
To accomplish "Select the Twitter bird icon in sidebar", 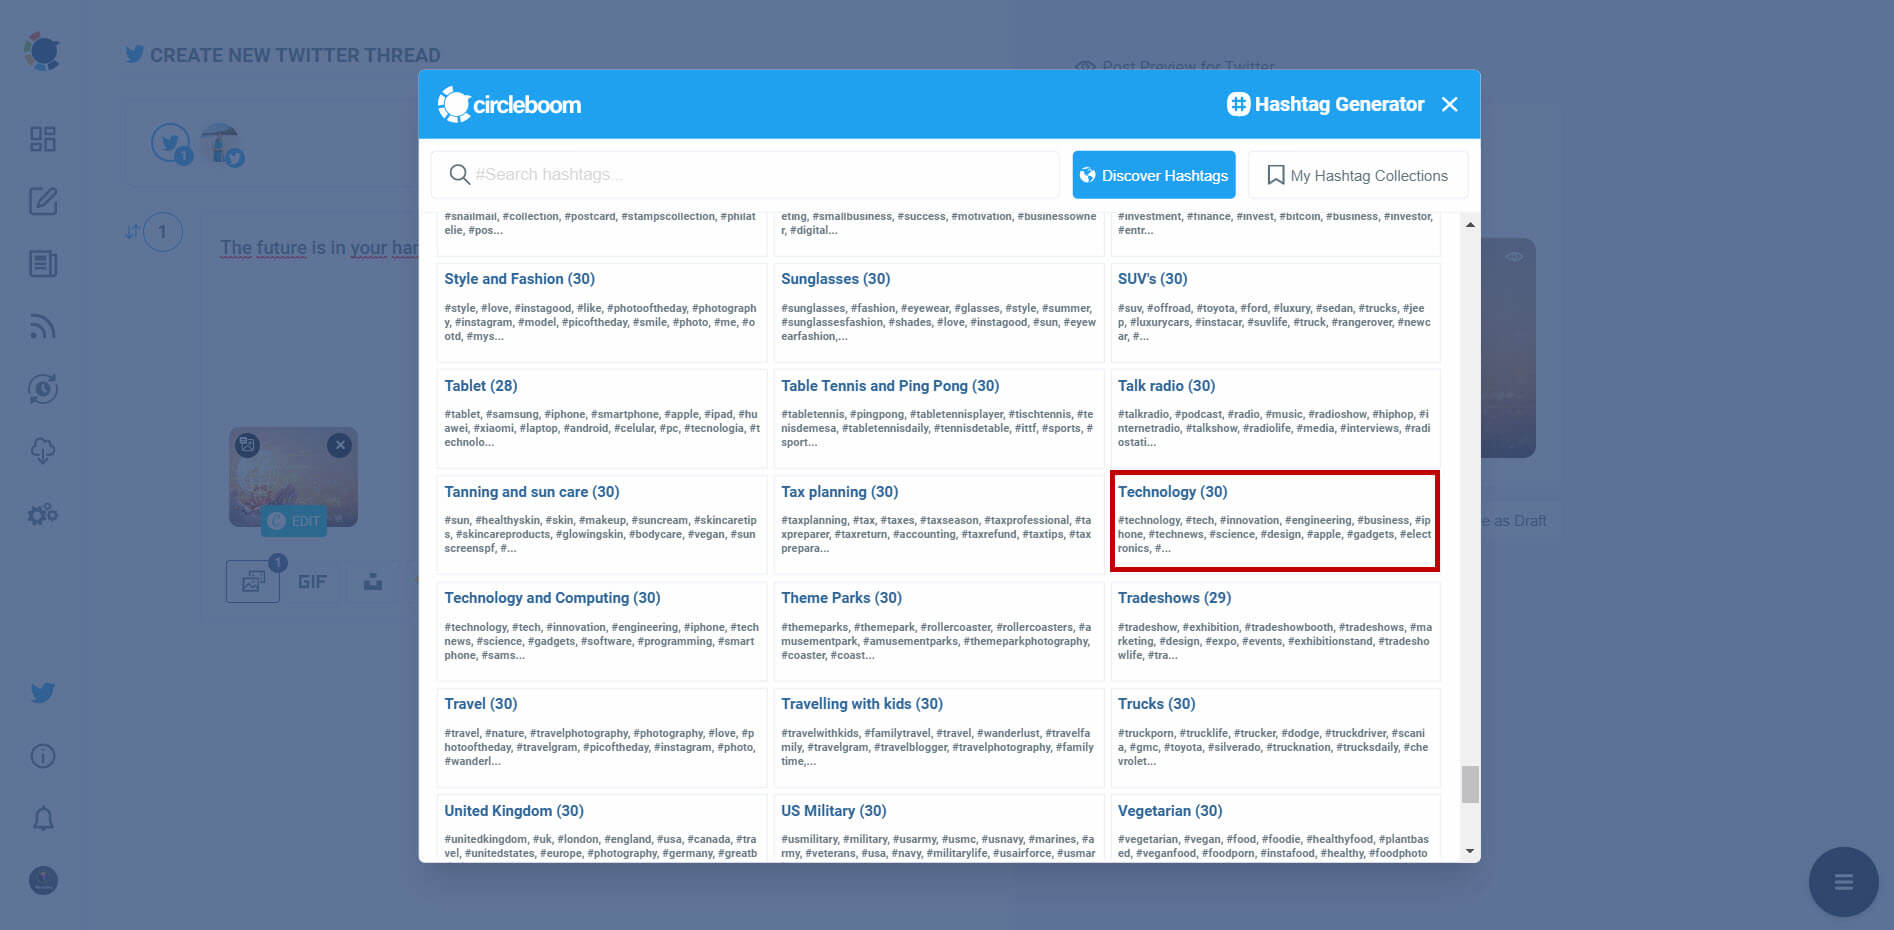I will [42, 692].
